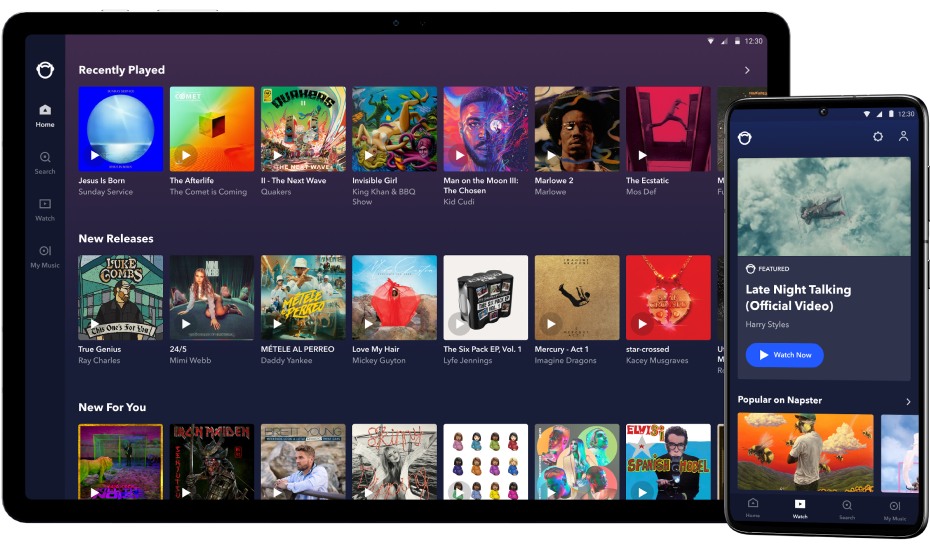Play 24/5 by Mimi Webb
Screen dimensions: 930x549
(x=186, y=324)
